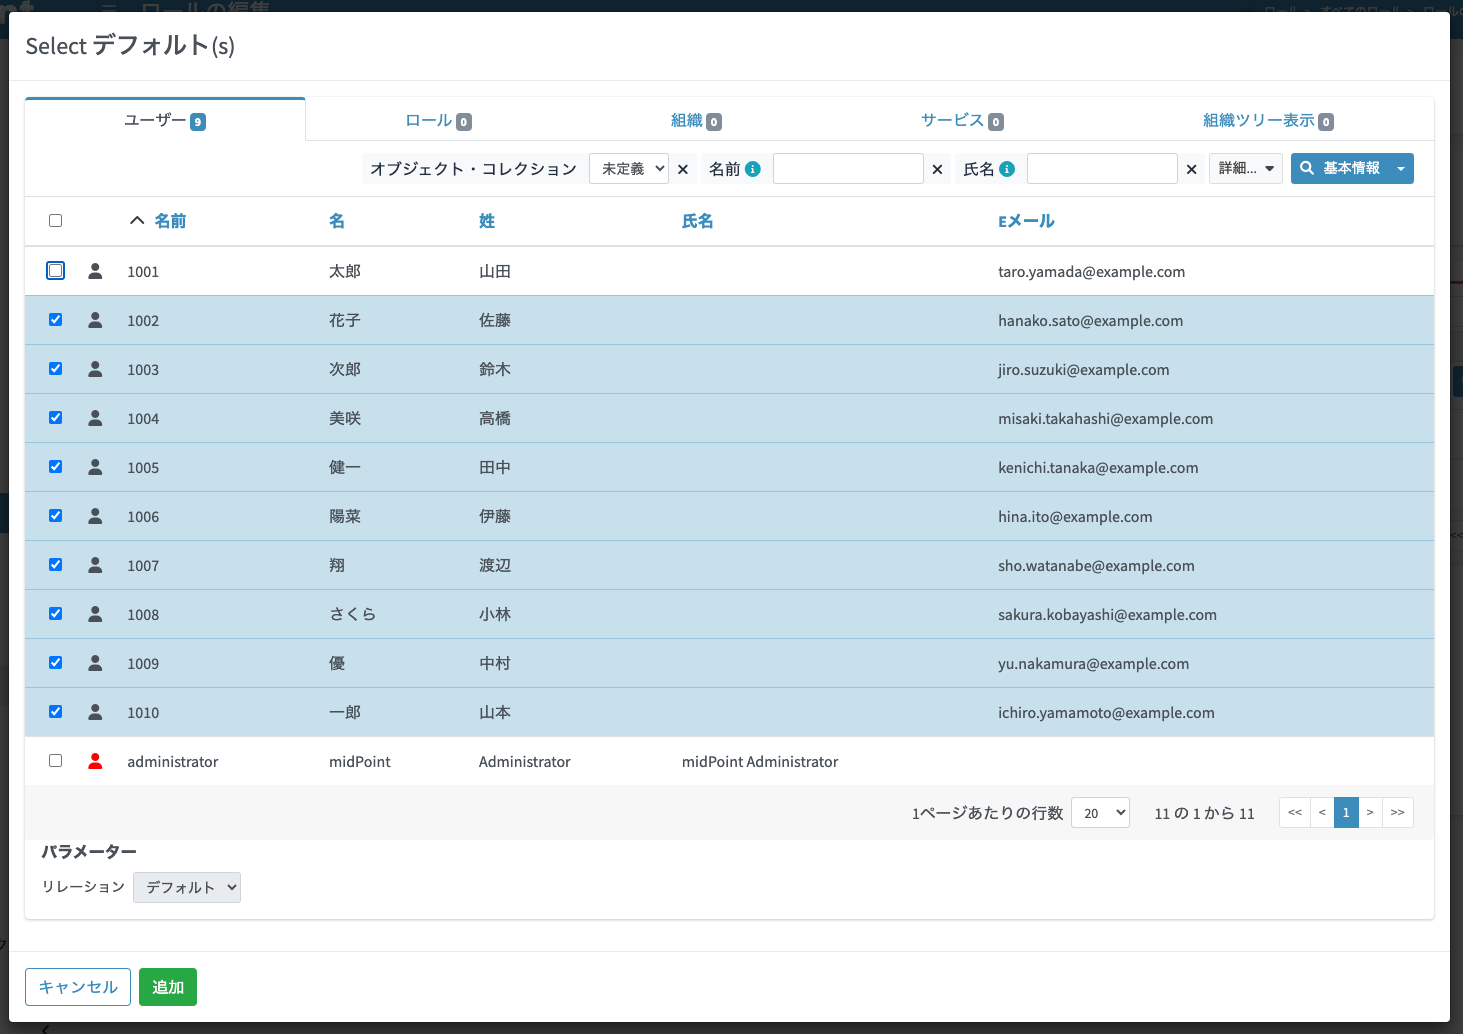The width and height of the screenshot is (1463, 1034).
Task: Switch to the サービス tab
Action: (x=962, y=121)
